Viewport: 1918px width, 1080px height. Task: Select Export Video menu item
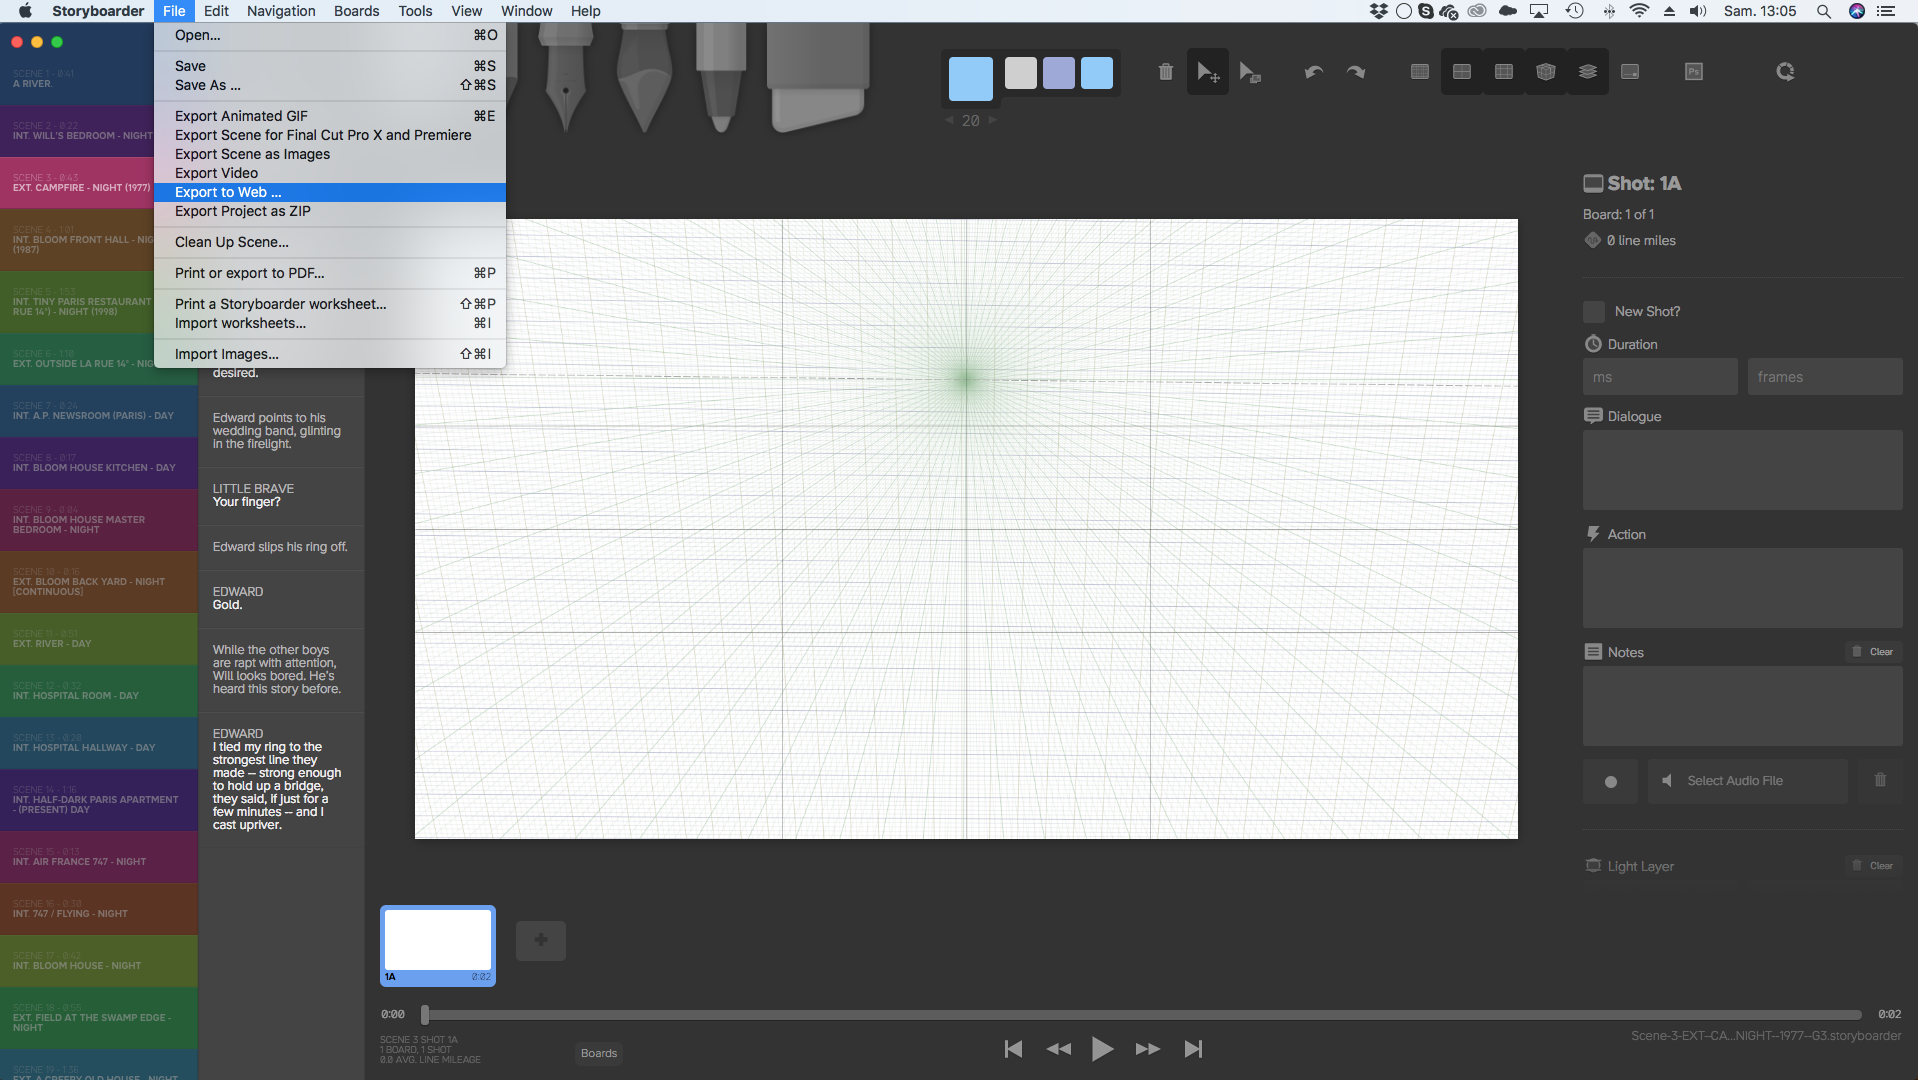tap(330, 173)
